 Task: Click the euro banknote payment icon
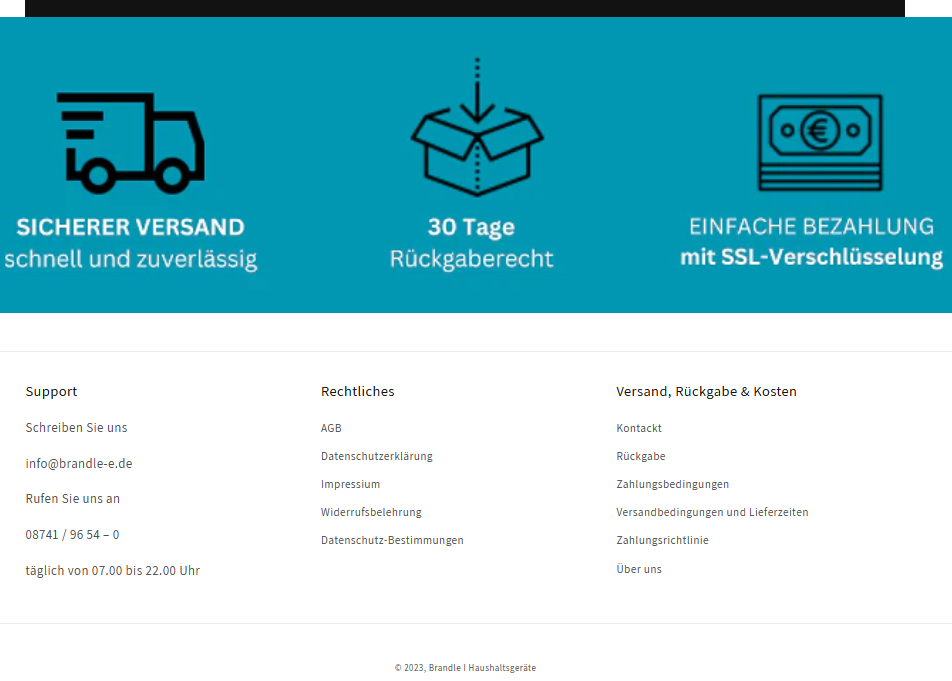[820, 143]
